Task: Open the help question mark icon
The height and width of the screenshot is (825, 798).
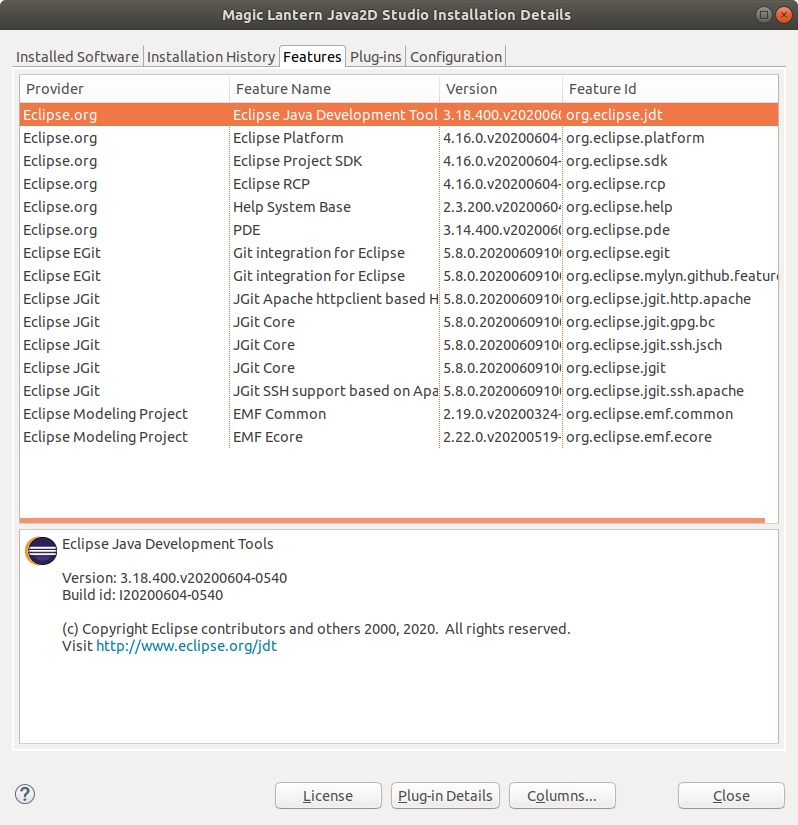Action: [x=25, y=794]
